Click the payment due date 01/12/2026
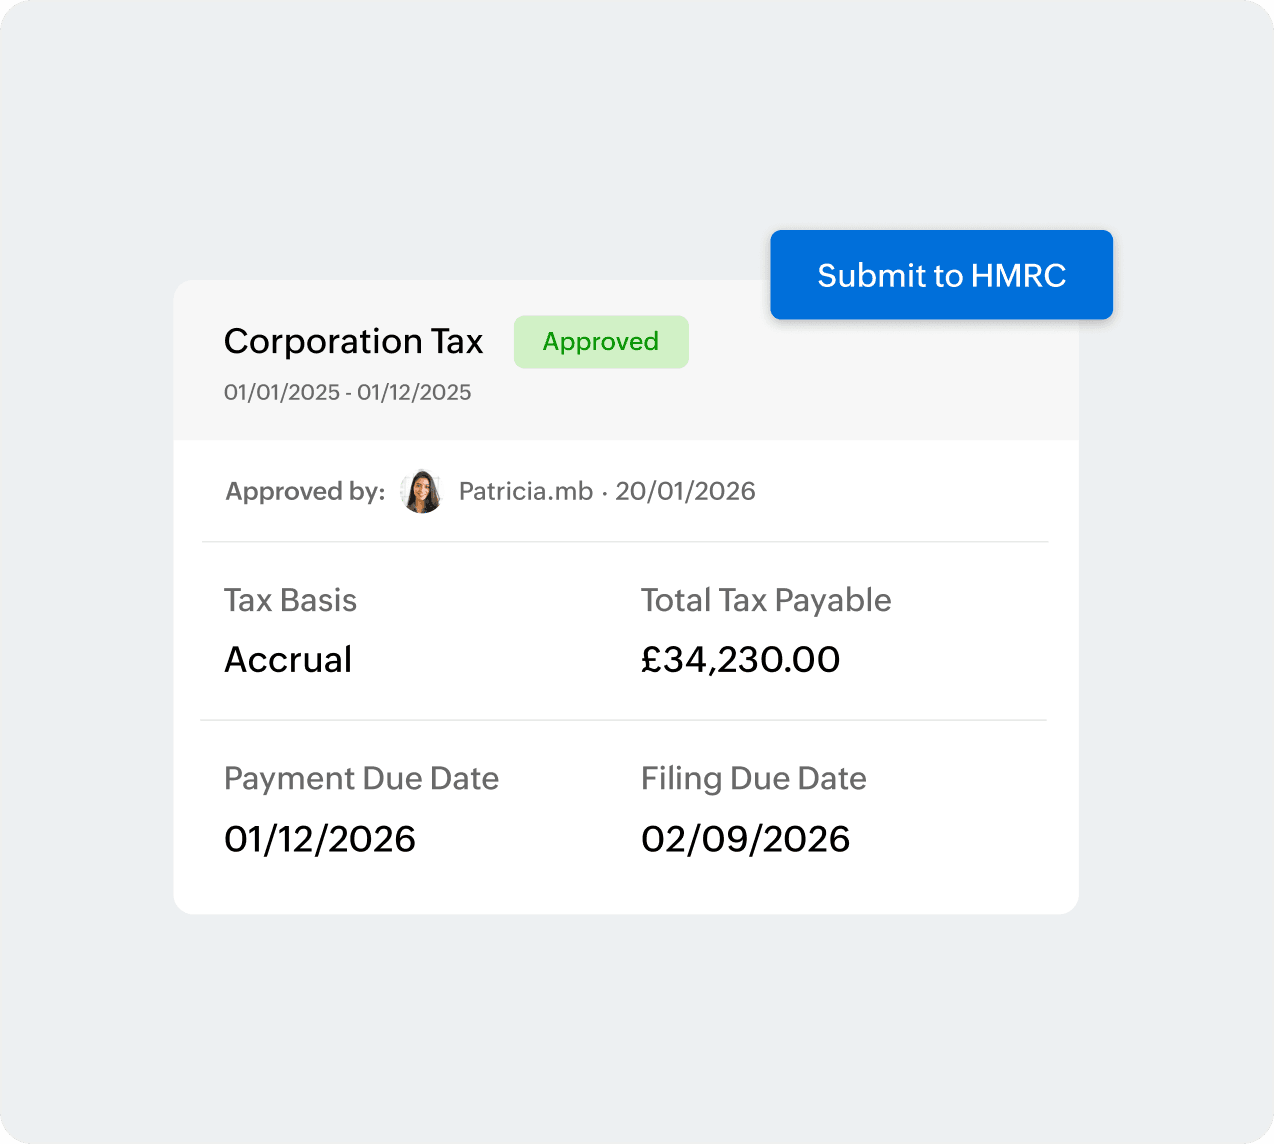The image size is (1274, 1144). click(x=320, y=839)
